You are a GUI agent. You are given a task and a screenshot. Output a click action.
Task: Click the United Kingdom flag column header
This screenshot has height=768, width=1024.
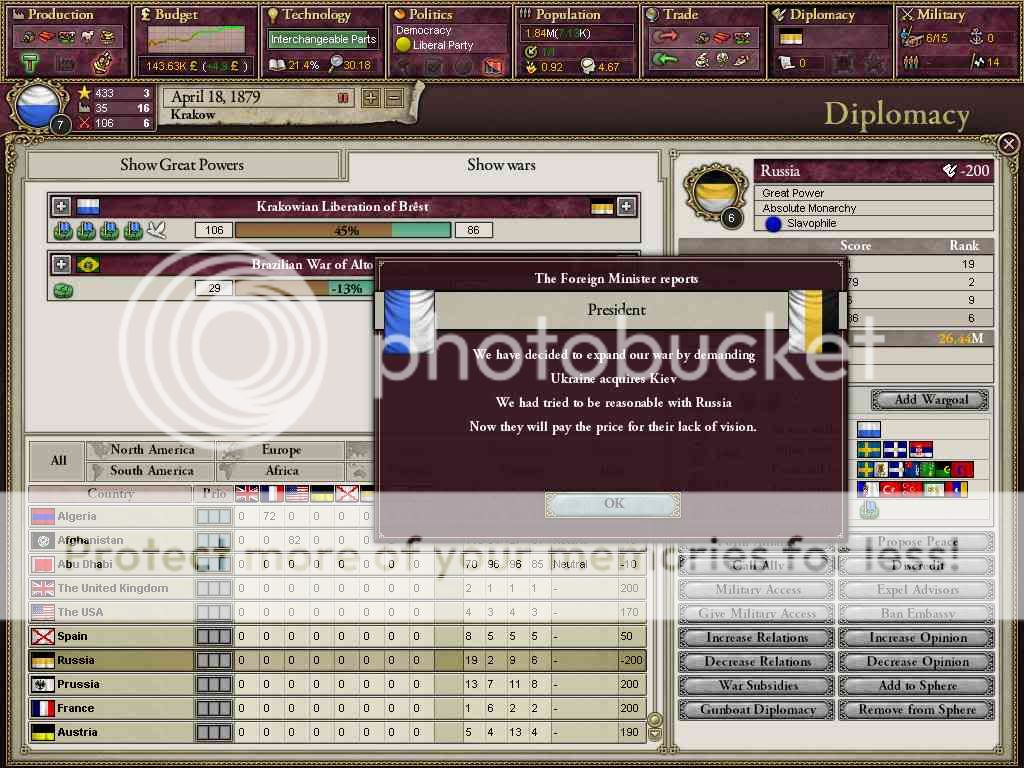[x=246, y=493]
